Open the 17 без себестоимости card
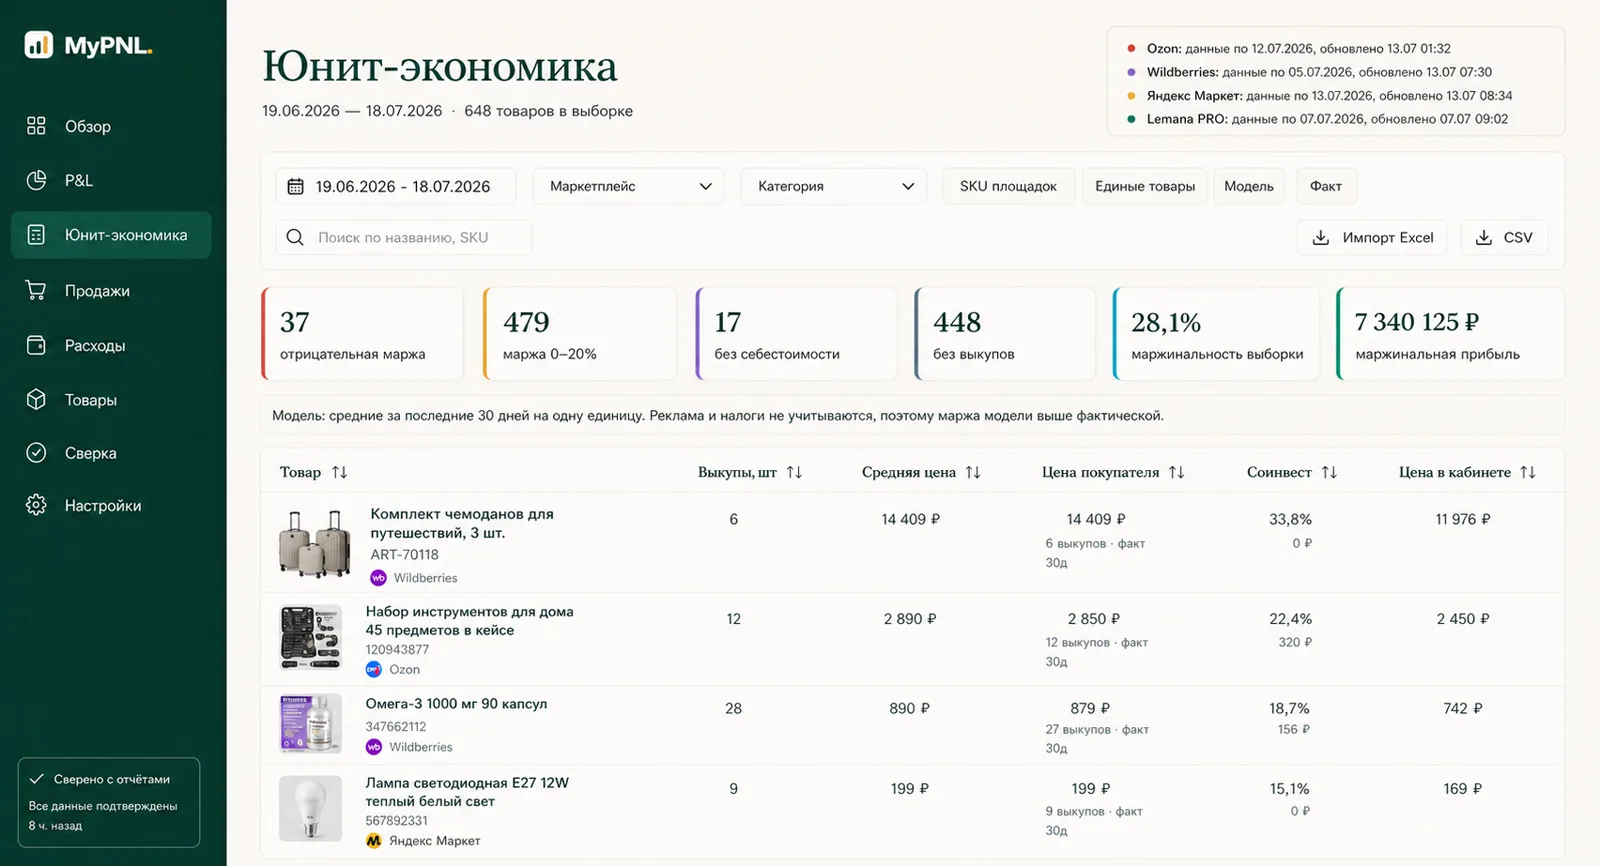1600x866 pixels. [x=796, y=334]
